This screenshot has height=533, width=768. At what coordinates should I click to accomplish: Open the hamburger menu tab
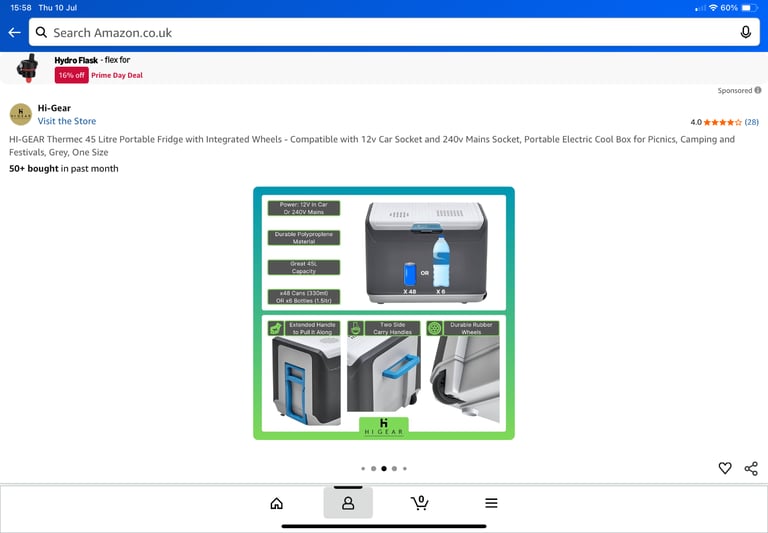pyautogui.click(x=491, y=503)
